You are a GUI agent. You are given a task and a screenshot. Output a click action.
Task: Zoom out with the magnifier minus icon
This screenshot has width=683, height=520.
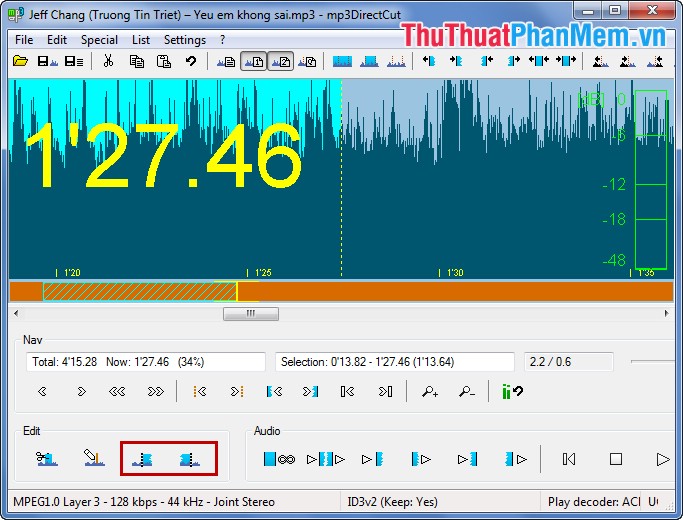click(466, 392)
